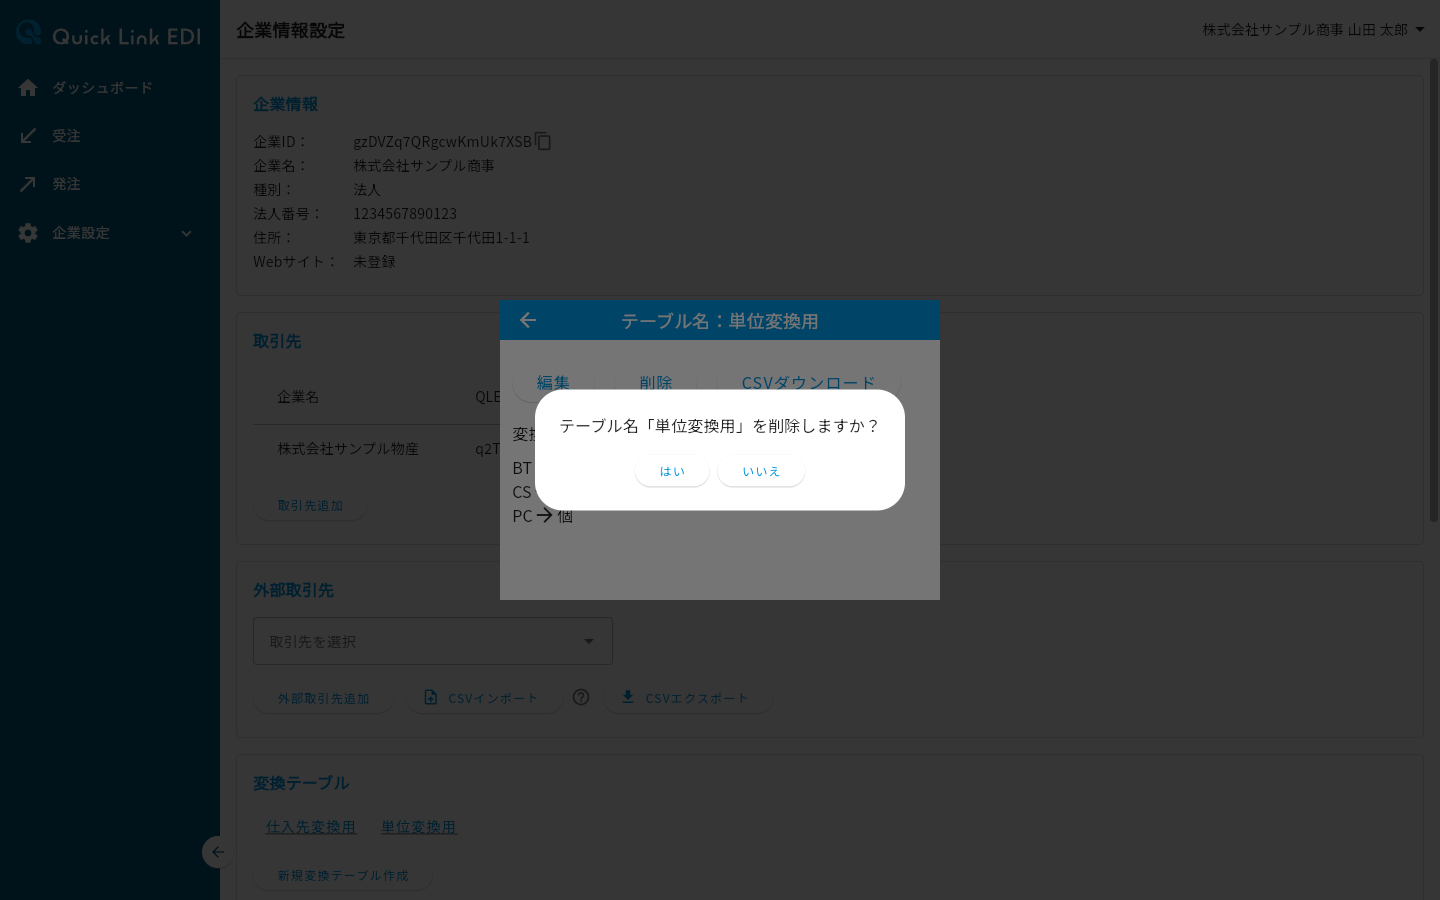The image size is (1440, 900).
Task: Click the page vertical scrollbar
Action: 1434,290
